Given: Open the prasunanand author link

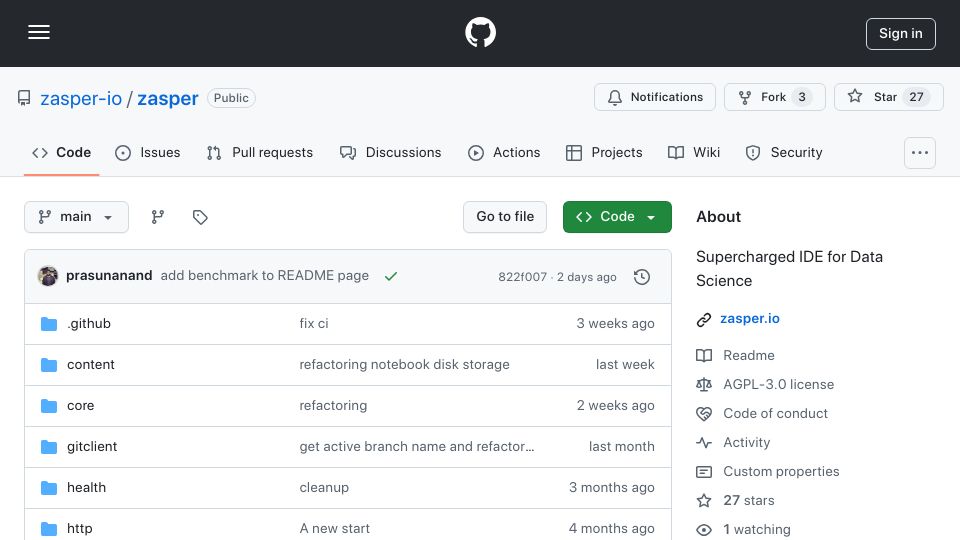Looking at the screenshot, I should point(109,276).
